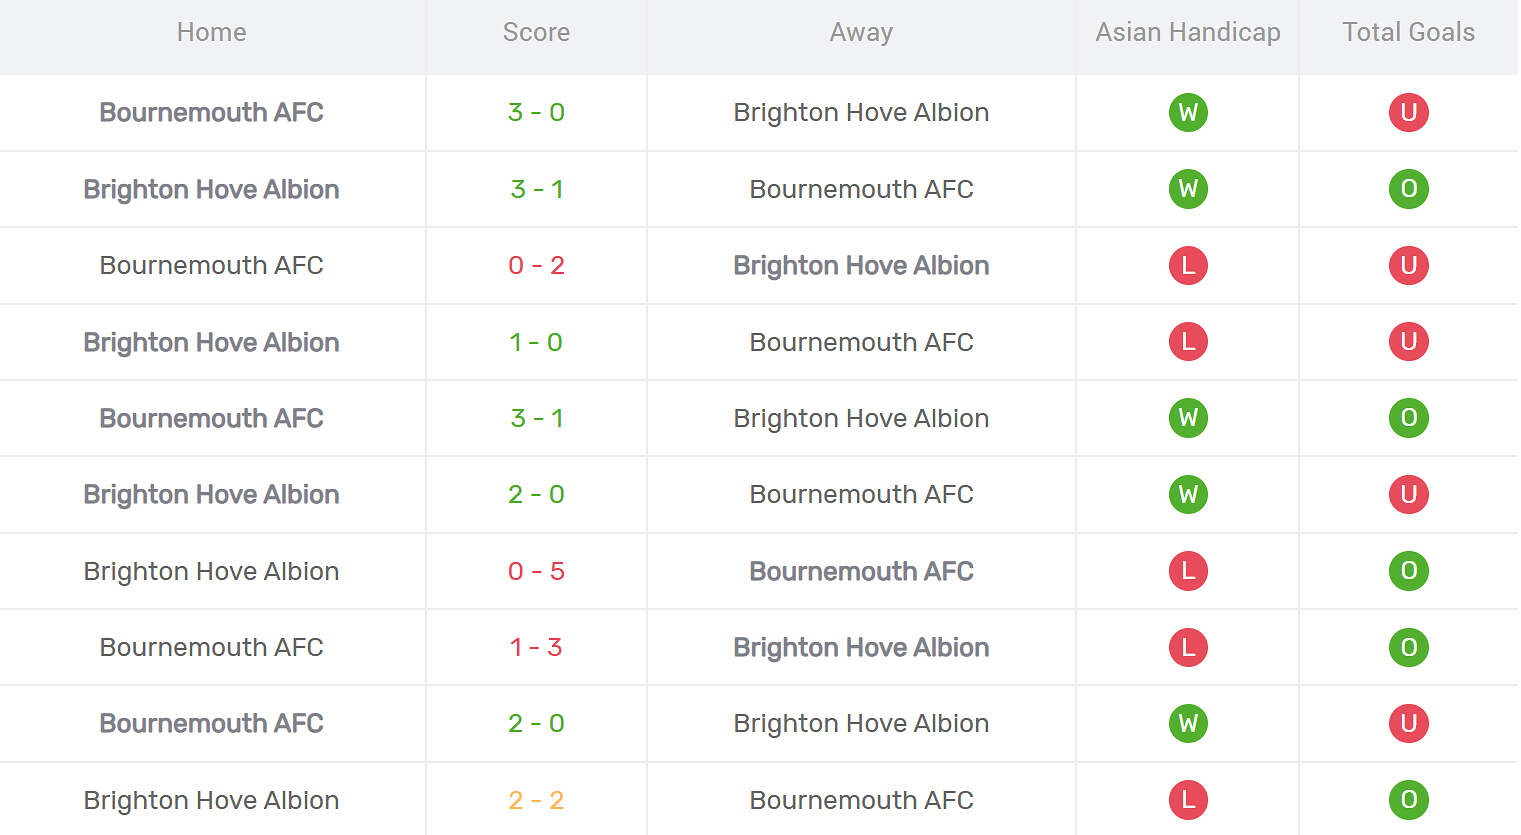Click home team Bournemouth AFC in the 1 - 3 row

click(x=211, y=647)
